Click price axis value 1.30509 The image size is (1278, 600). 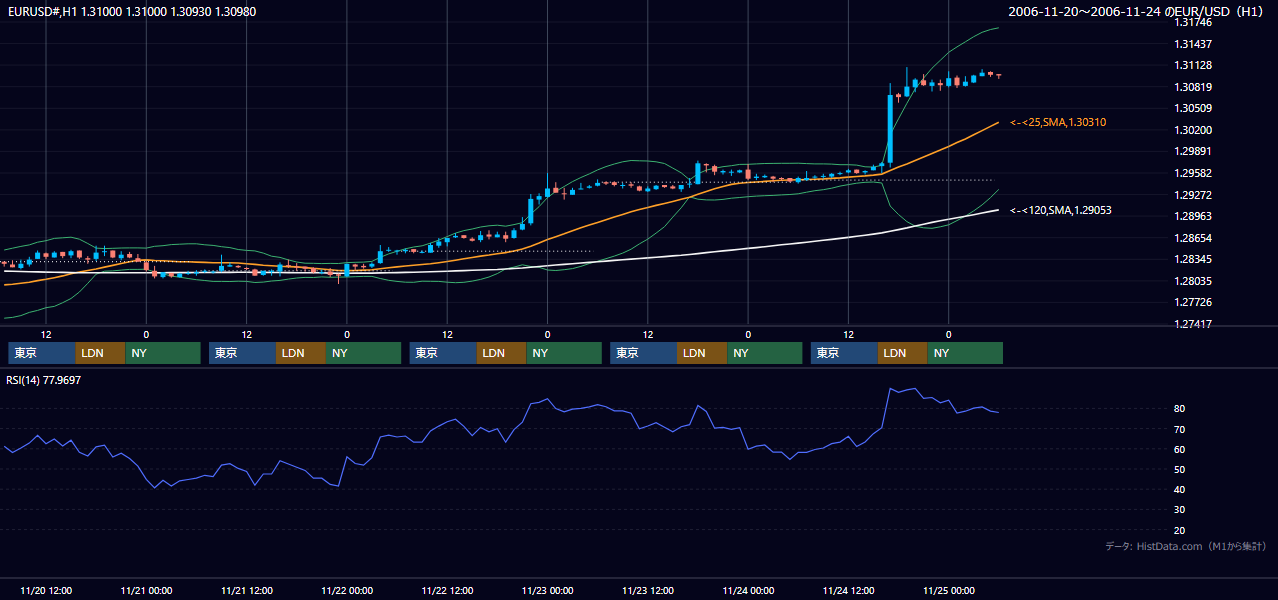click(x=1194, y=108)
